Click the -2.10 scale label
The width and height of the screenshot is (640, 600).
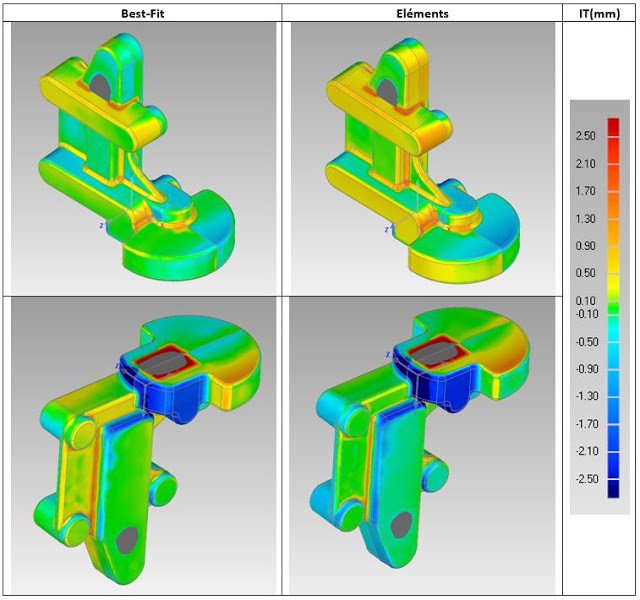pos(587,451)
